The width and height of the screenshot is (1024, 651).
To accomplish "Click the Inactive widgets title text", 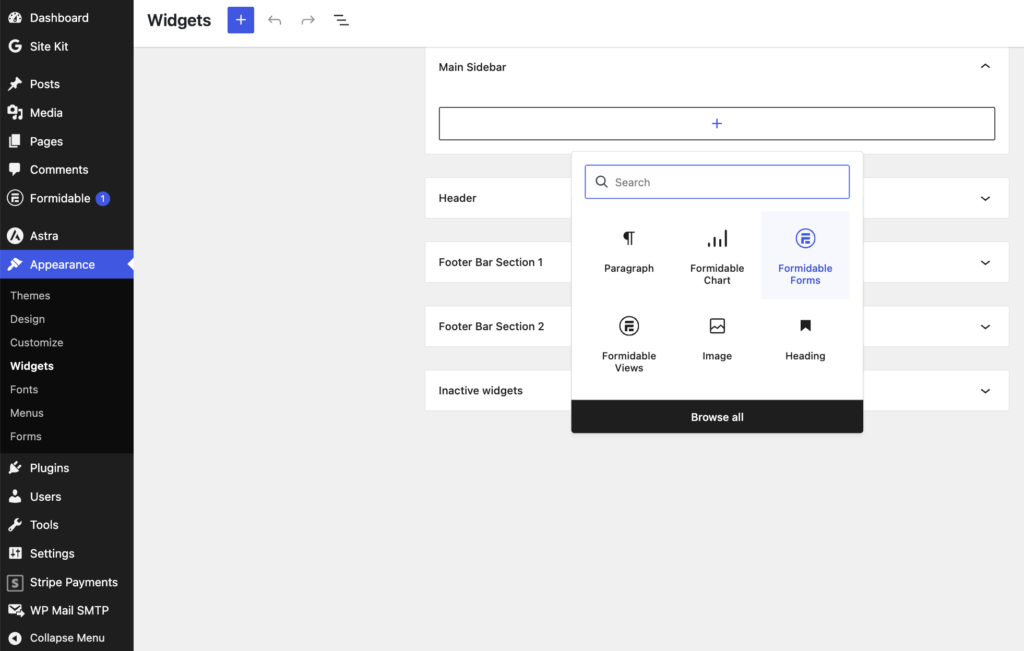I will pos(481,390).
